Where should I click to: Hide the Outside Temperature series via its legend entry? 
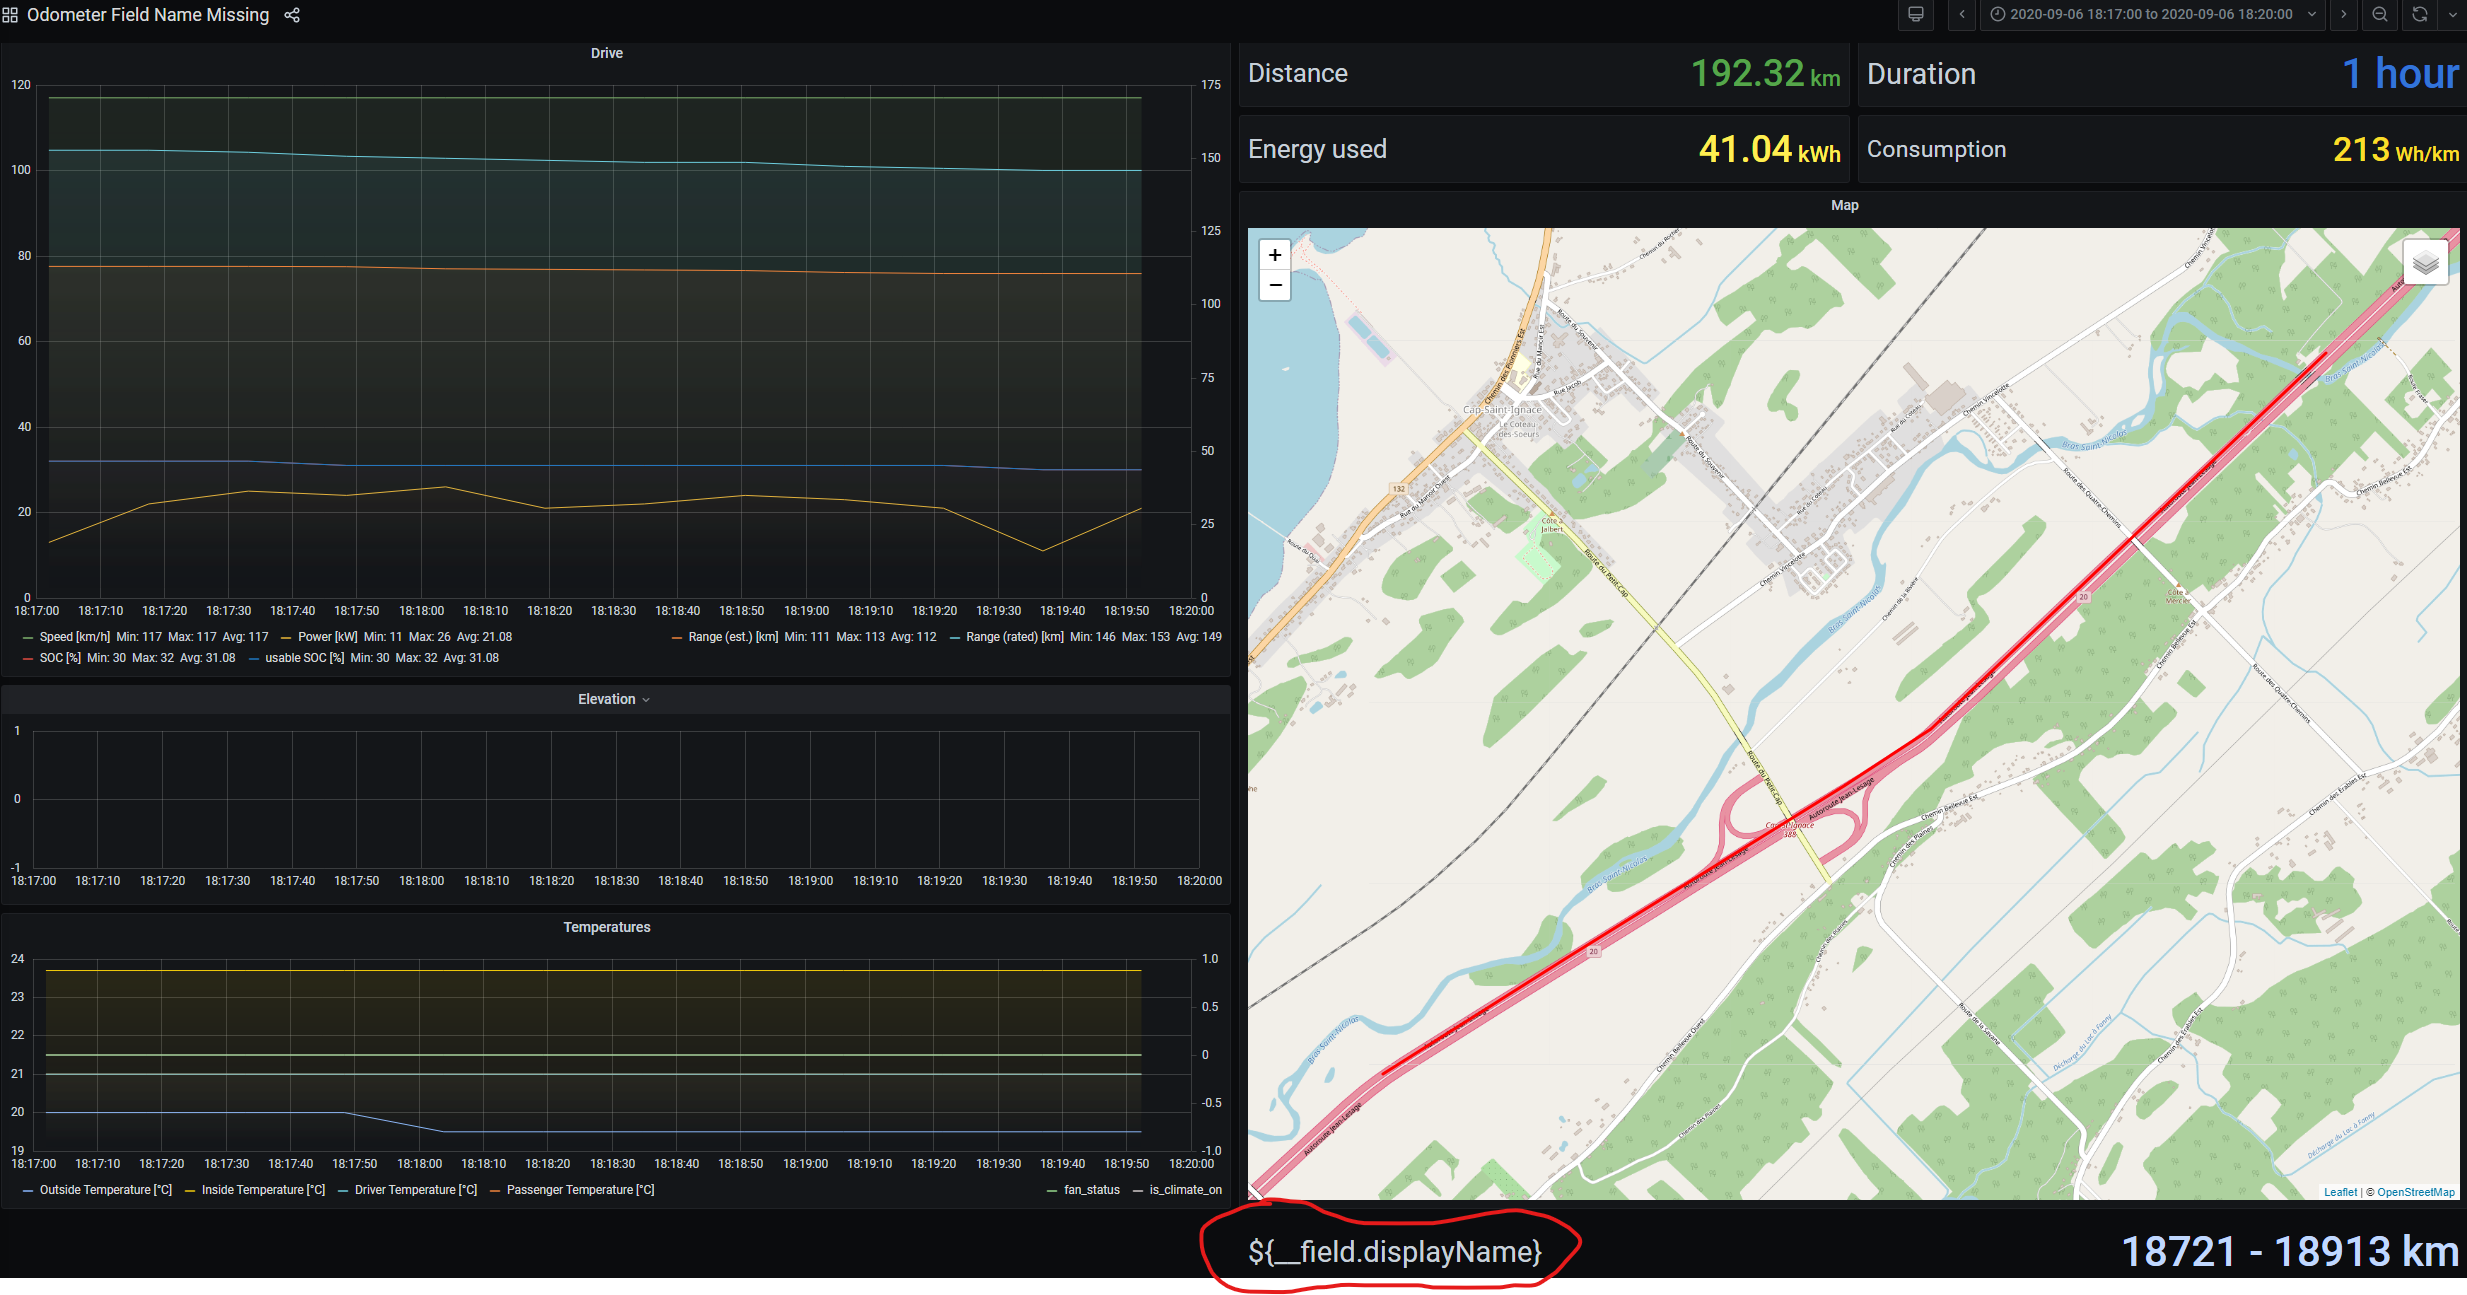[105, 1189]
